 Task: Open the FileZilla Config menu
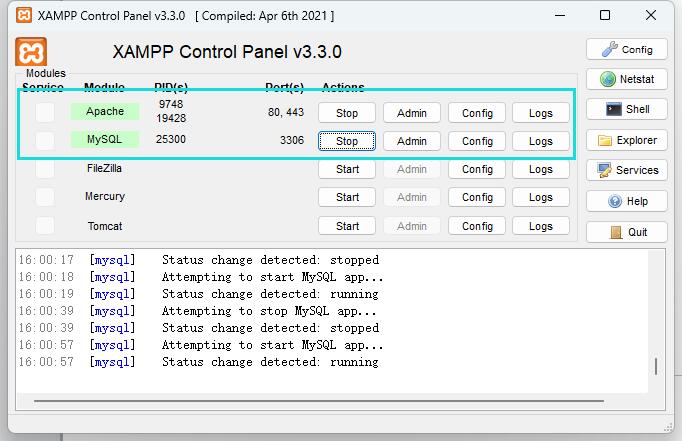pos(477,169)
